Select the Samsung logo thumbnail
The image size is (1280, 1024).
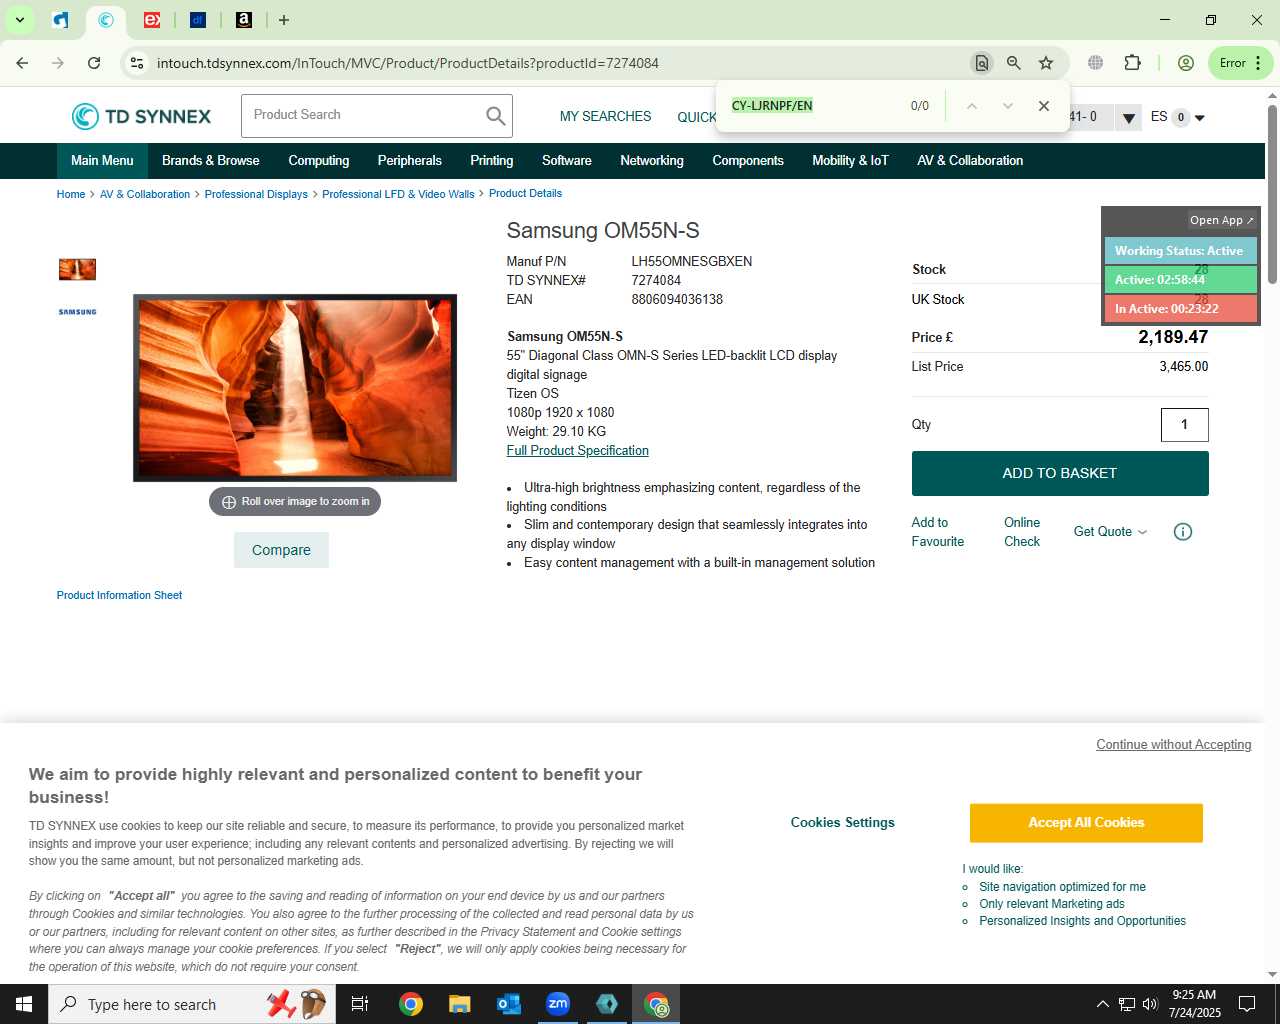coord(77,312)
